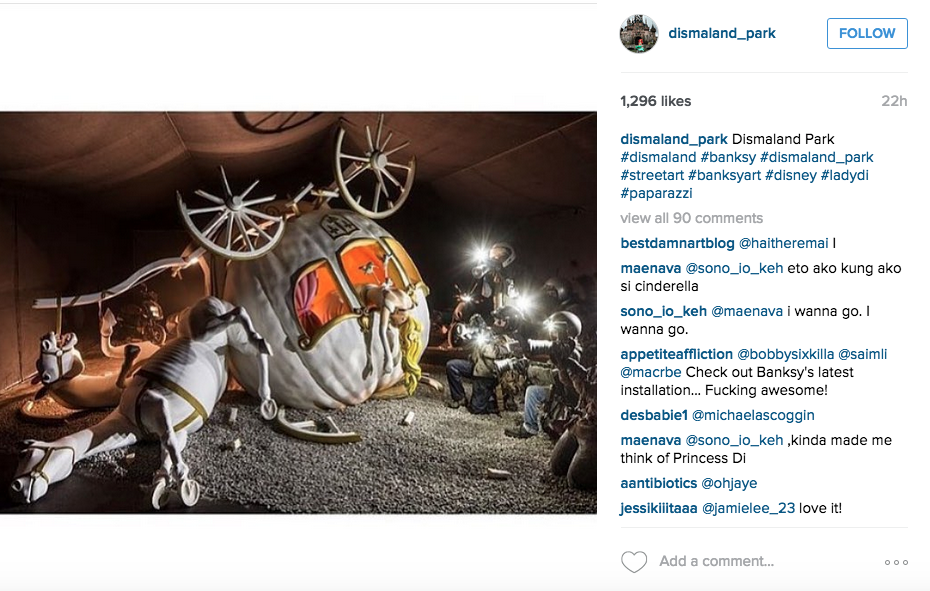The height and width of the screenshot is (591, 930).
Task: Open desbabie1 commenter profile
Action: click(x=654, y=415)
